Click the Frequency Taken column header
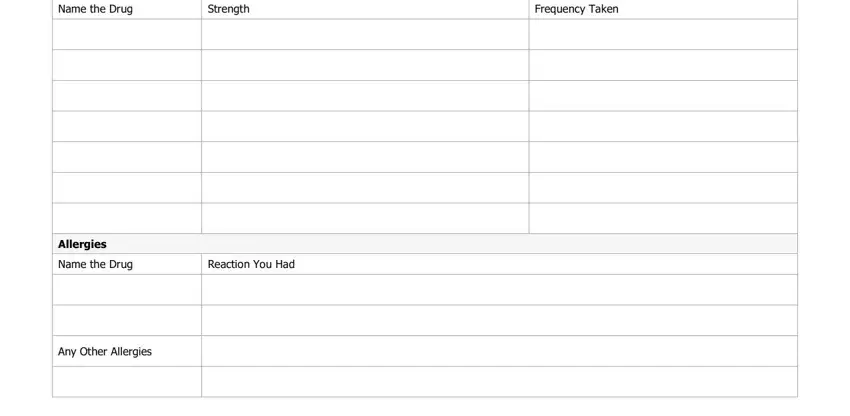850x416 pixels. [576, 9]
